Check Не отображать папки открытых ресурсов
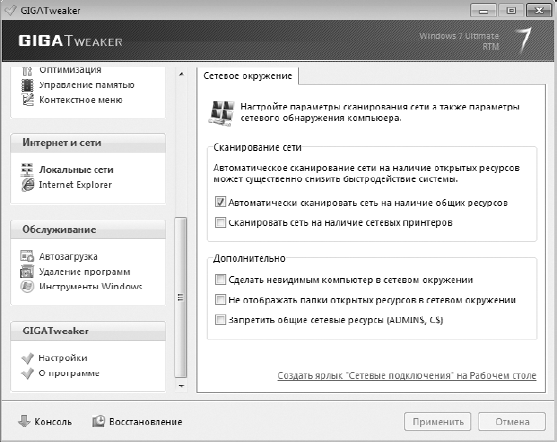The image size is (558, 443). point(220,300)
